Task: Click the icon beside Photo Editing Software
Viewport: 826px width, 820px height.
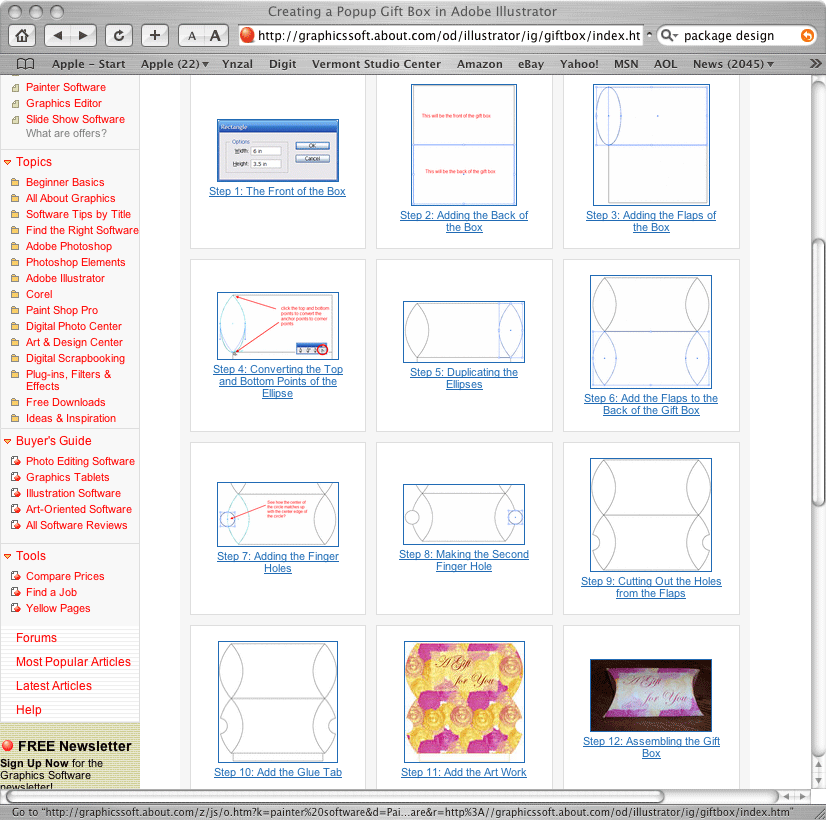Action: coord(16,461)
